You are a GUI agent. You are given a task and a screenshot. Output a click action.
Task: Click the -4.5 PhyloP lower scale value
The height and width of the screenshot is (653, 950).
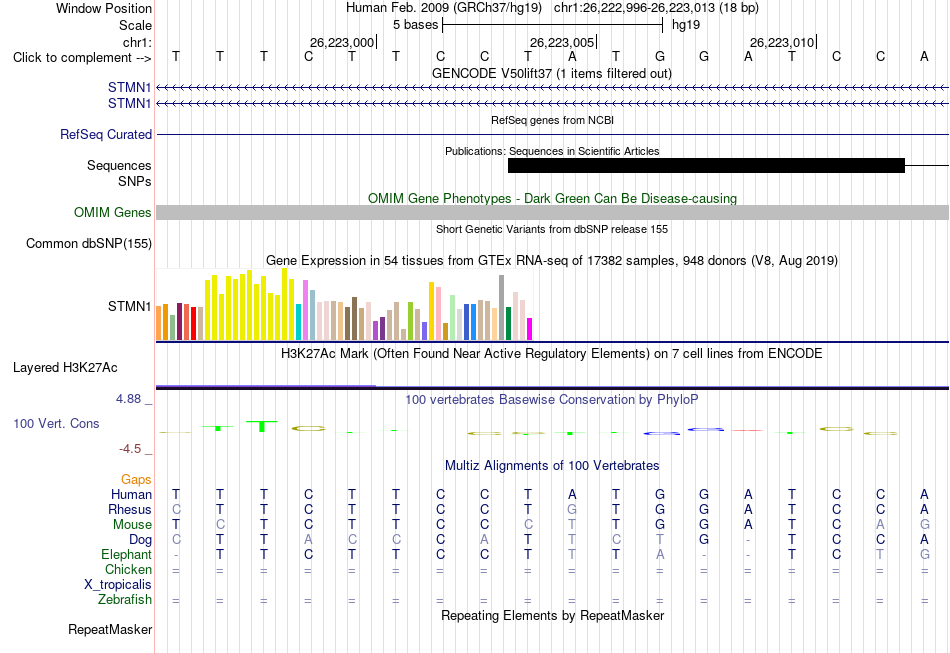(x=130, y=449)
